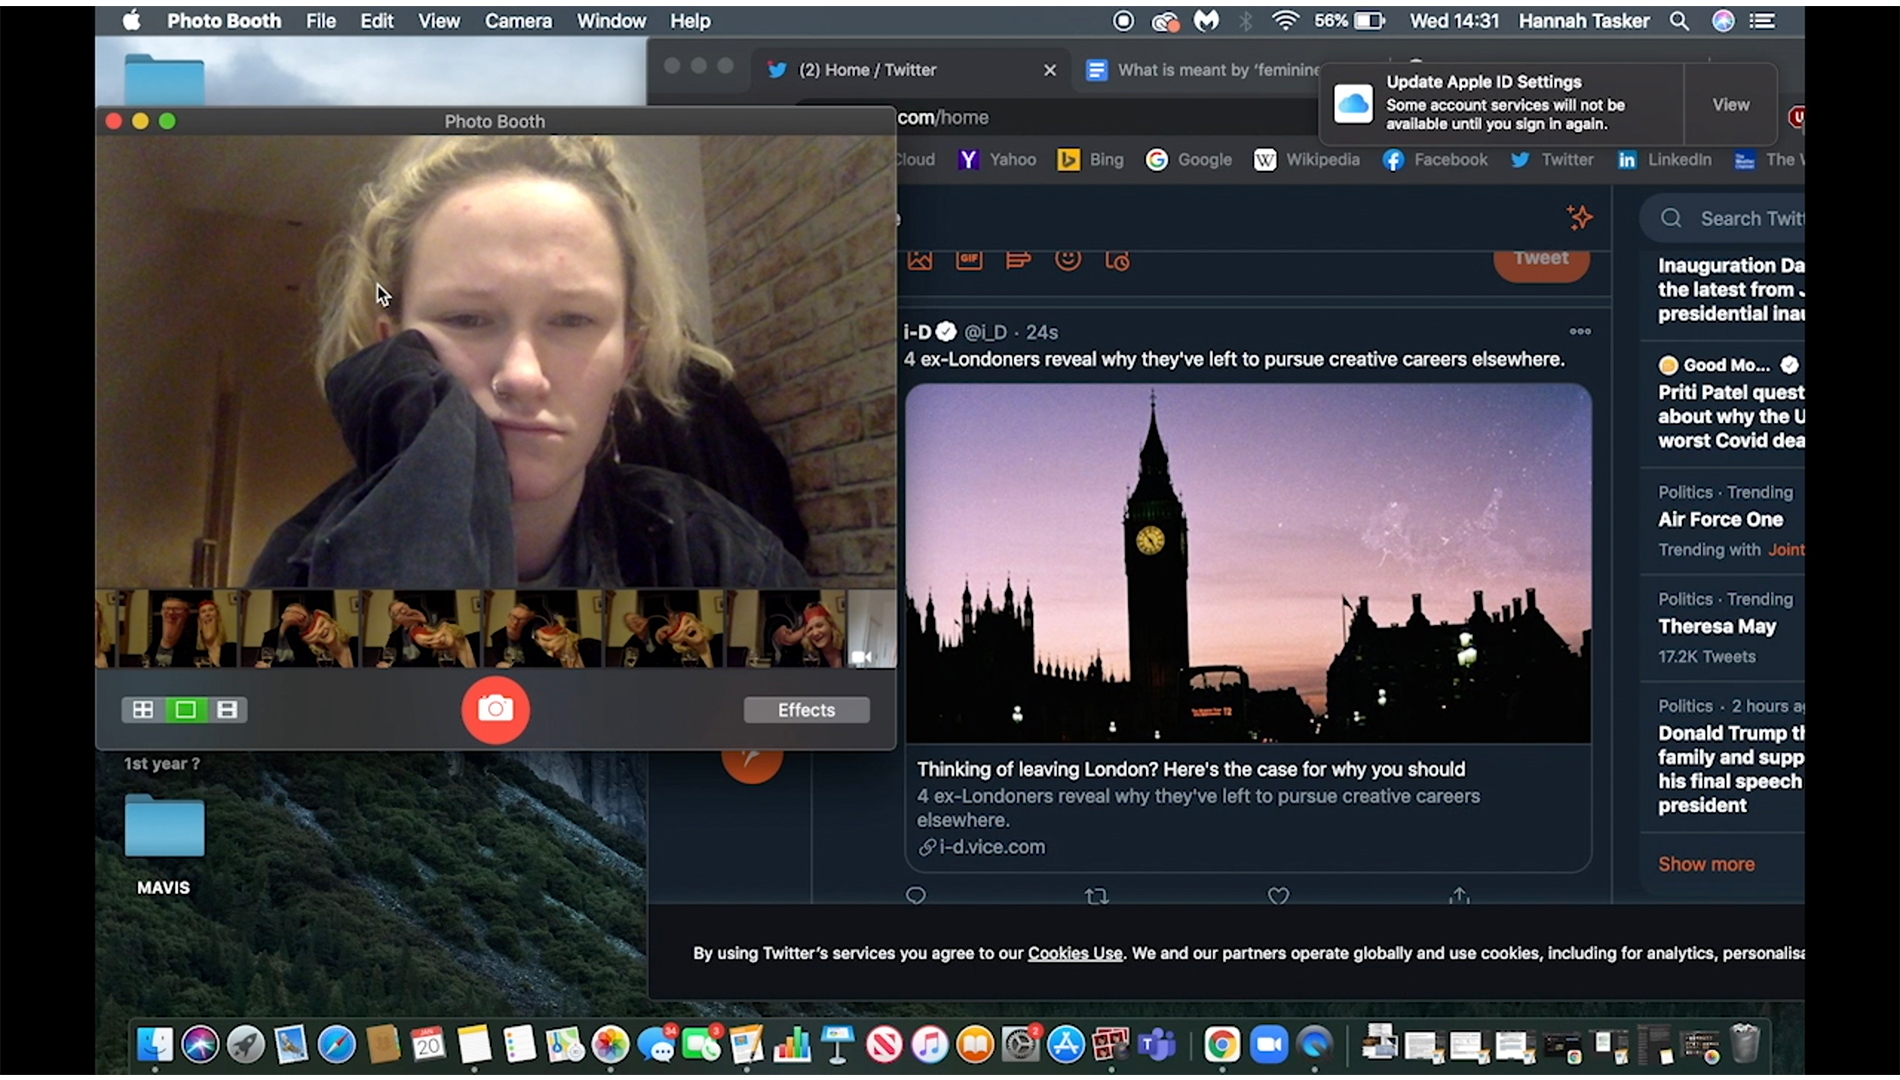Open Google Chrome from the Dock

pos(1222,1045)
